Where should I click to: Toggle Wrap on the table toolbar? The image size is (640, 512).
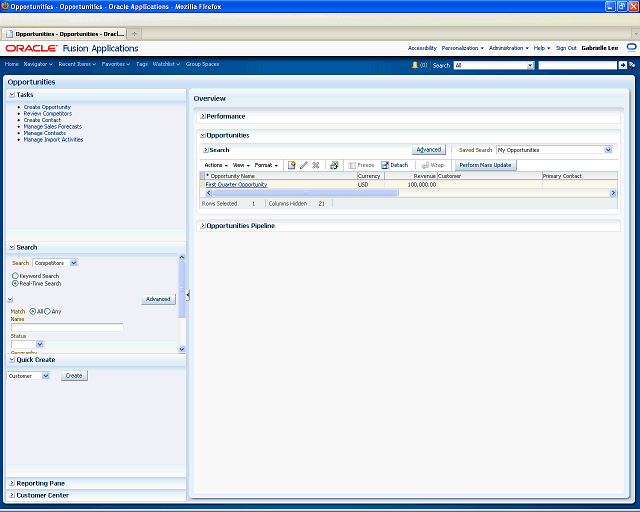(x=433, y=165)
